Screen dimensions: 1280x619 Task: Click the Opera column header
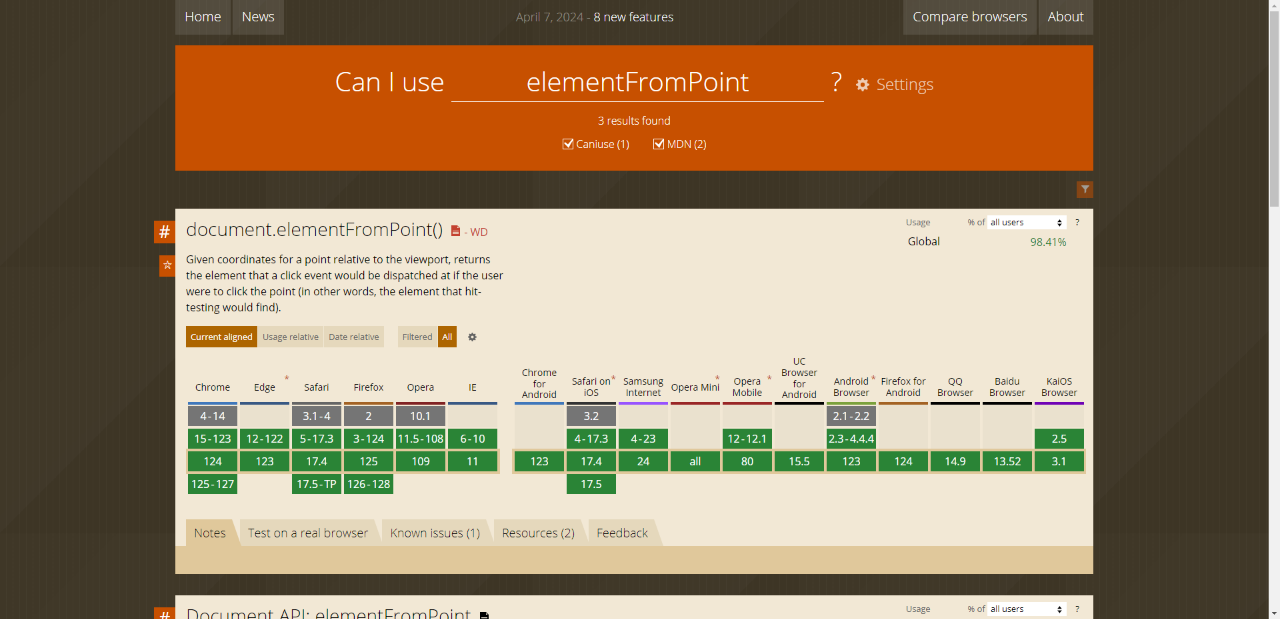[420, 388]
